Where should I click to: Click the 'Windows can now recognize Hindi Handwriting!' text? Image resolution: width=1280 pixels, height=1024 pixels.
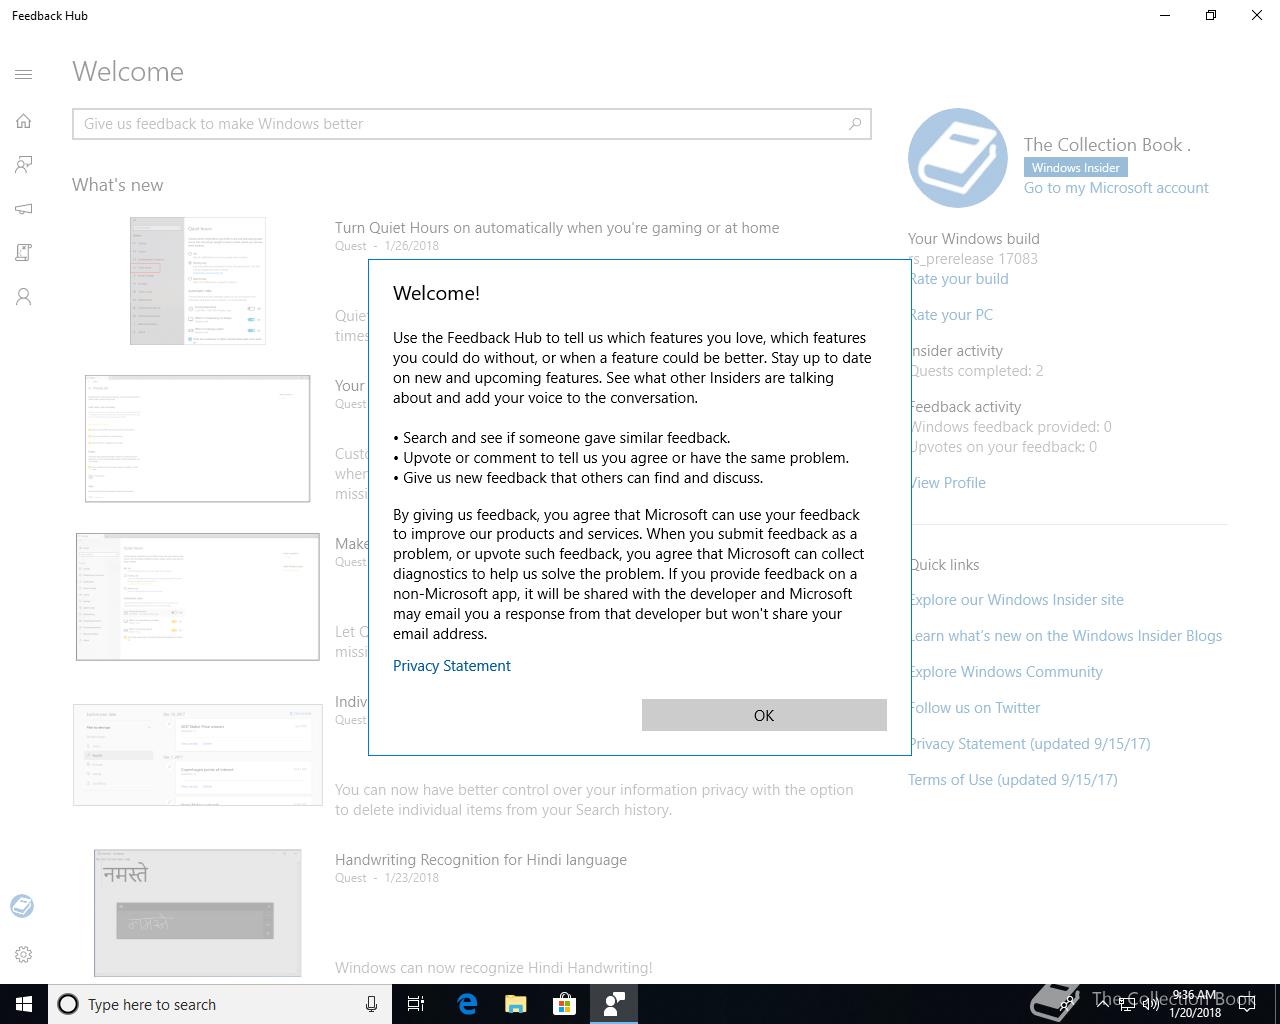494,968
